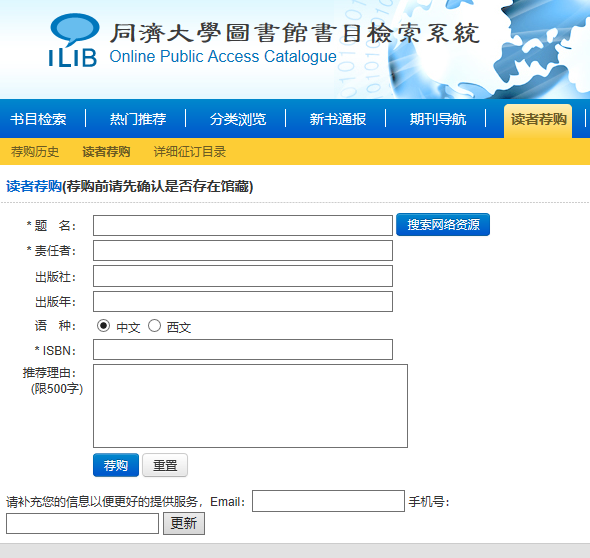Image resolution: width=590 pixels, height=558 pixels.
Task: Submit the form with 荐购 button
Action: point(116,465)
